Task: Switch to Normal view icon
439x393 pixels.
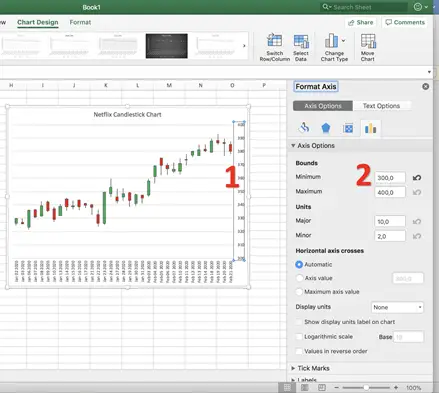Action: [287, 388]
